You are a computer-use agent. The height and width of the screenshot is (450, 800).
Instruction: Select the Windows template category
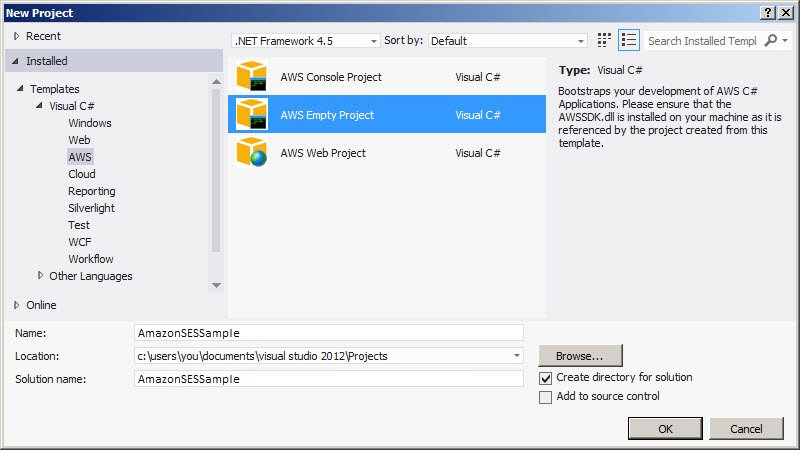point(90,123)
